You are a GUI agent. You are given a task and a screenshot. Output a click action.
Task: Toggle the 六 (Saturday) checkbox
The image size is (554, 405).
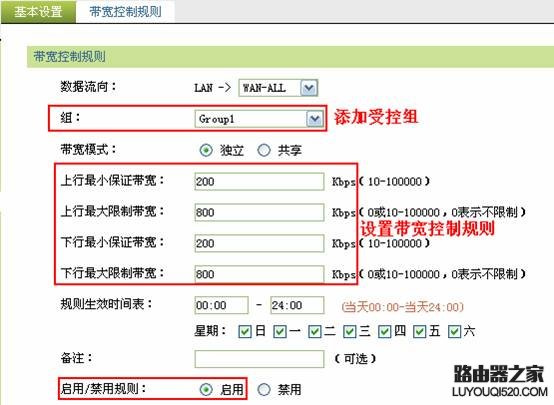click(454, 331)
